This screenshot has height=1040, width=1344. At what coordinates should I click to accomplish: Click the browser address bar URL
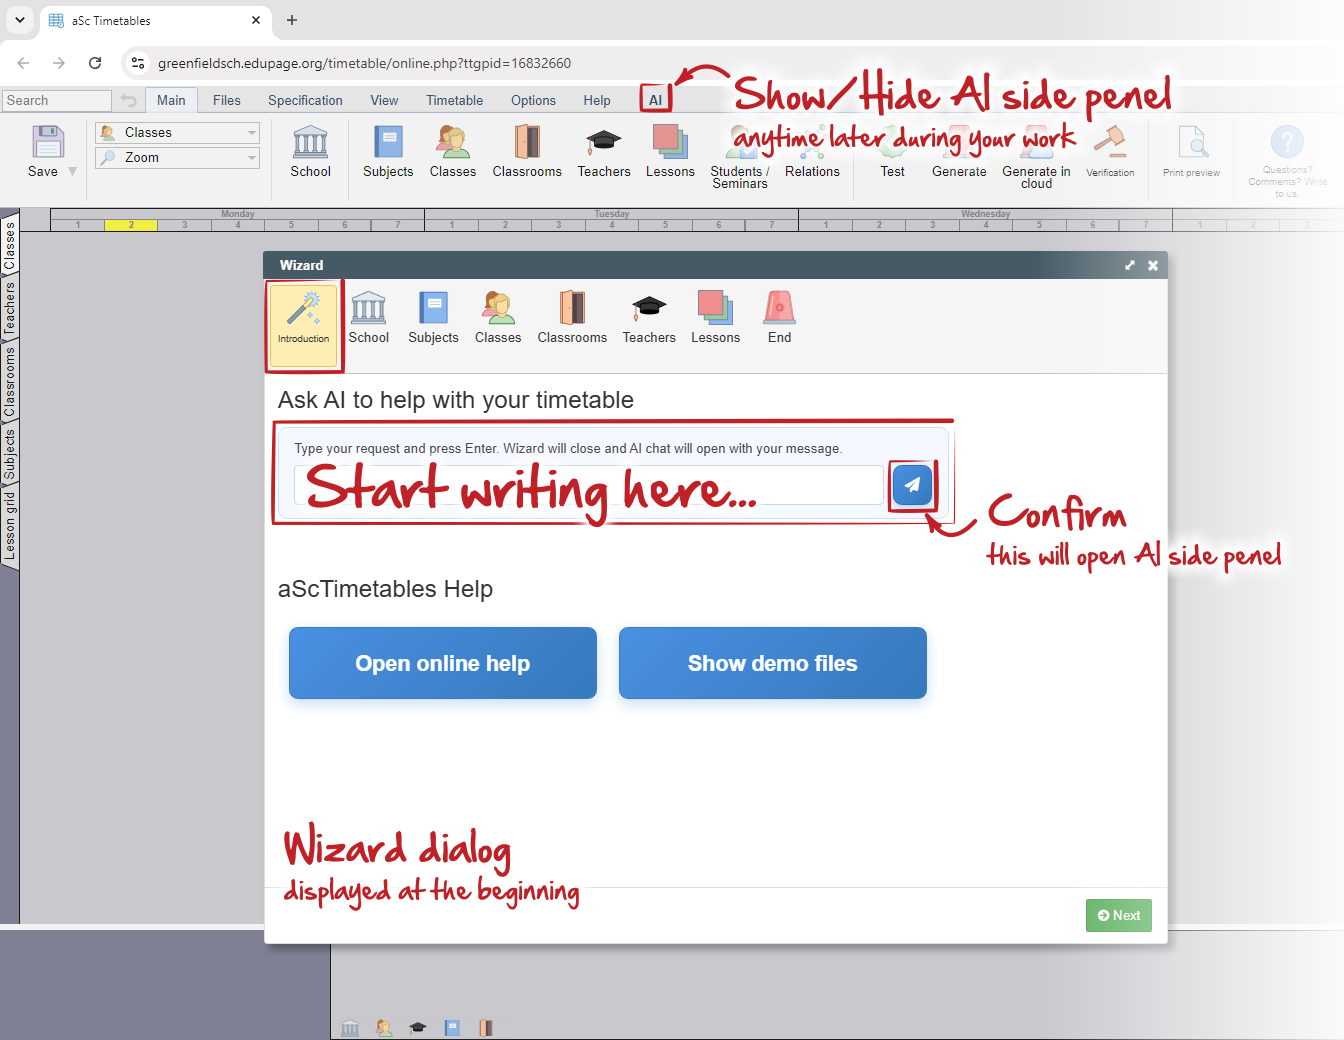(x=364, y=63)
